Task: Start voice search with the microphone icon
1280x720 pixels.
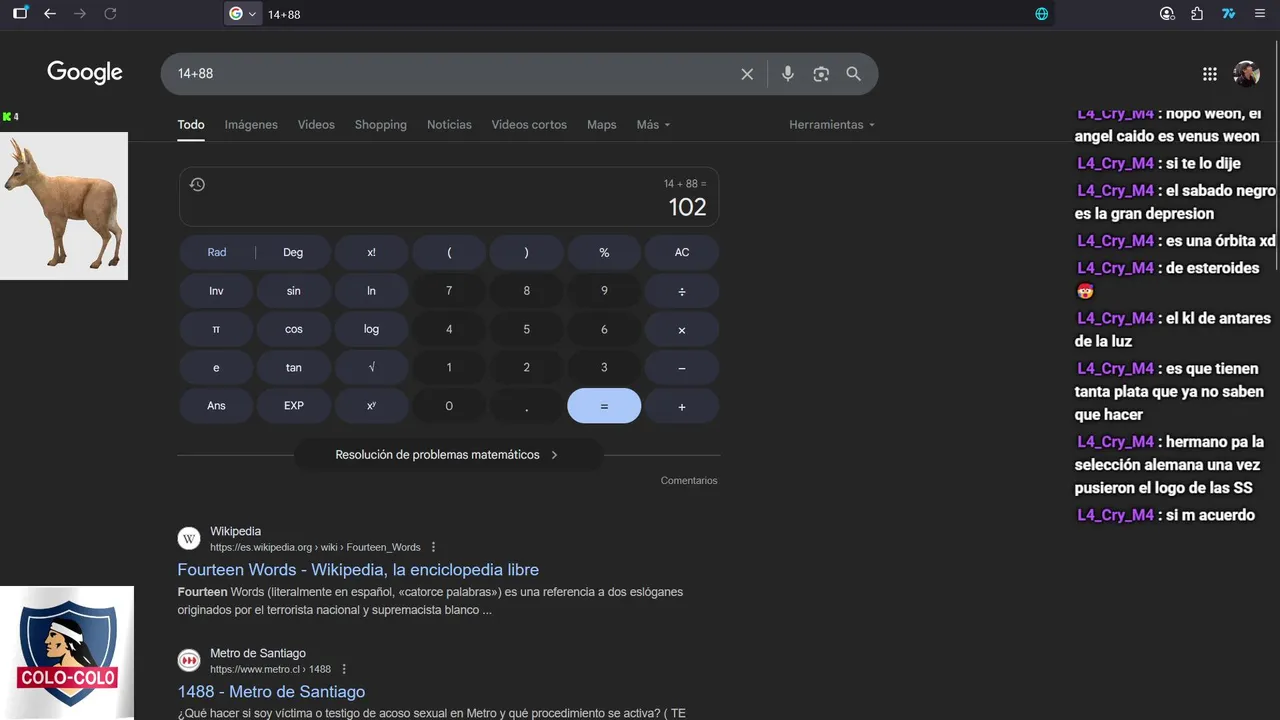Action: 788,74
